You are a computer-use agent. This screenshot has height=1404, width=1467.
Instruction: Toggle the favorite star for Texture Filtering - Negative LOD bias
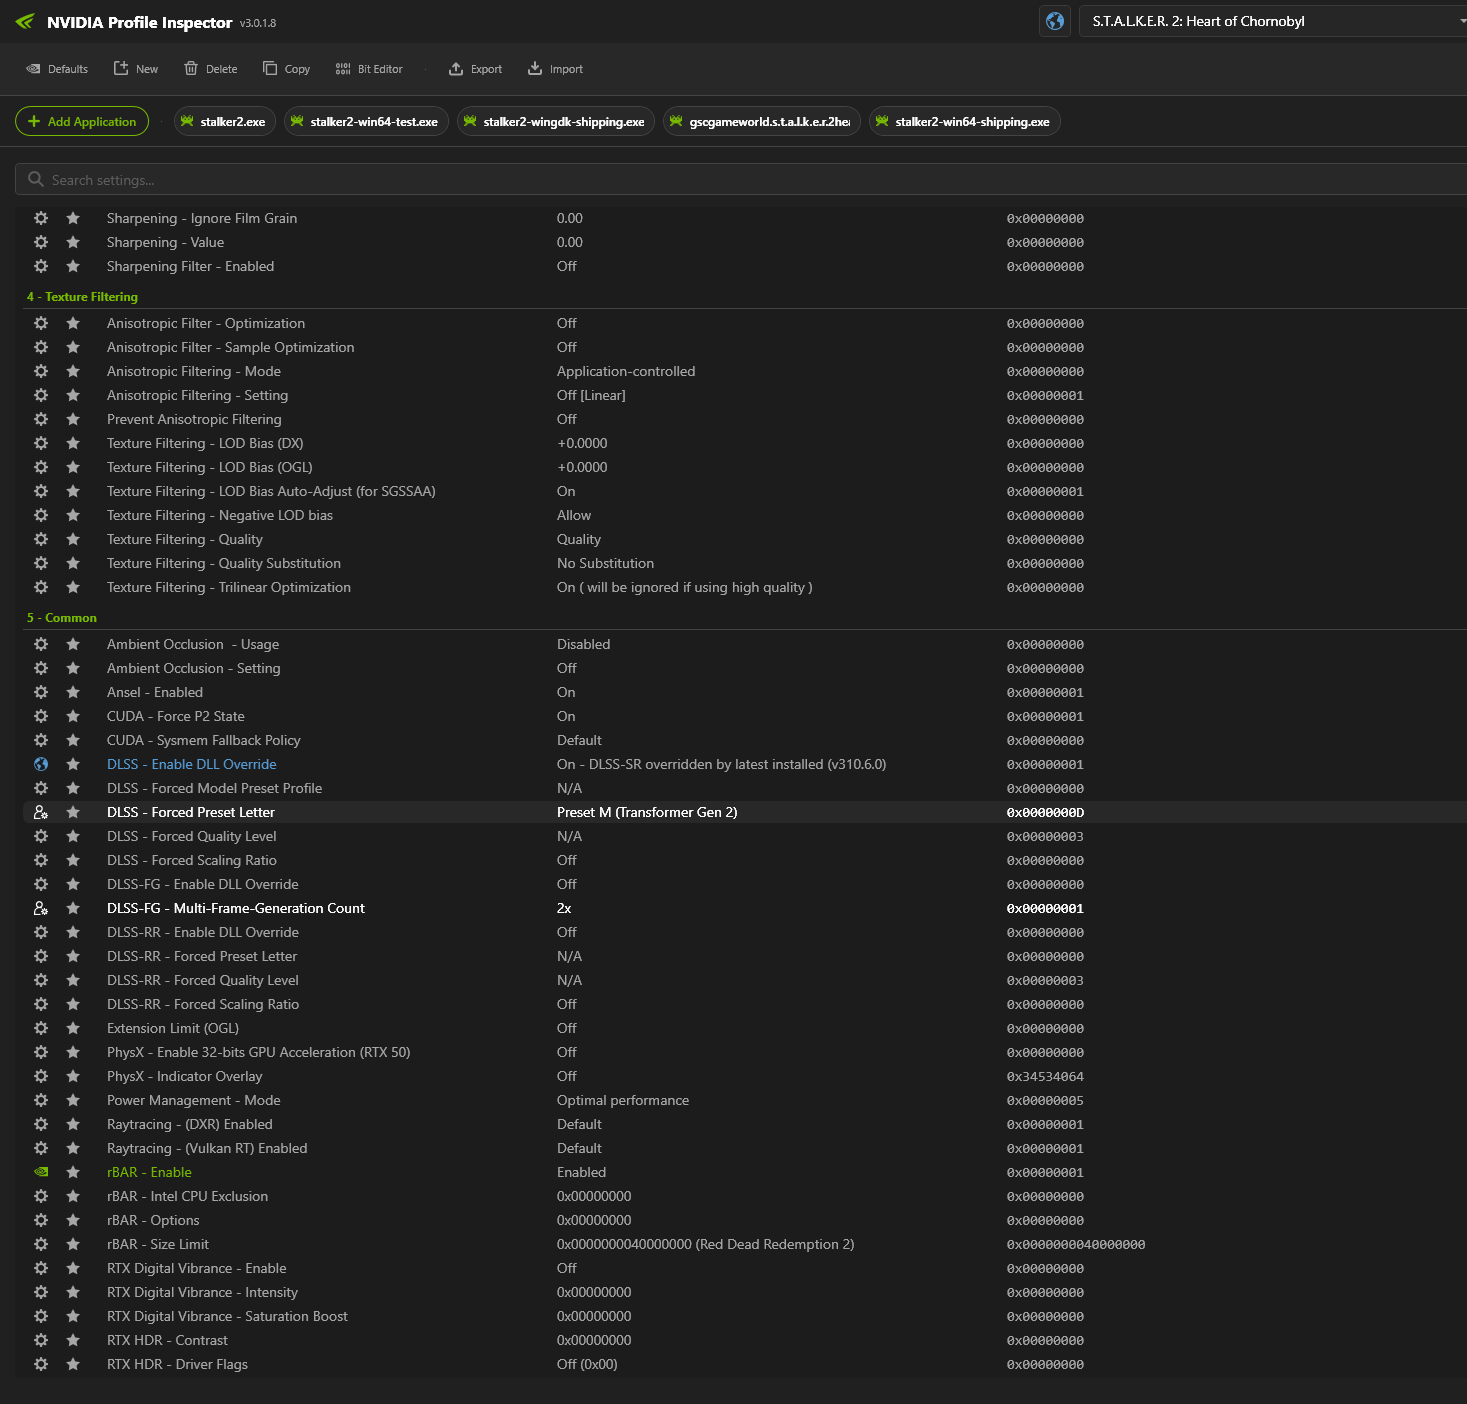(73, 515)
